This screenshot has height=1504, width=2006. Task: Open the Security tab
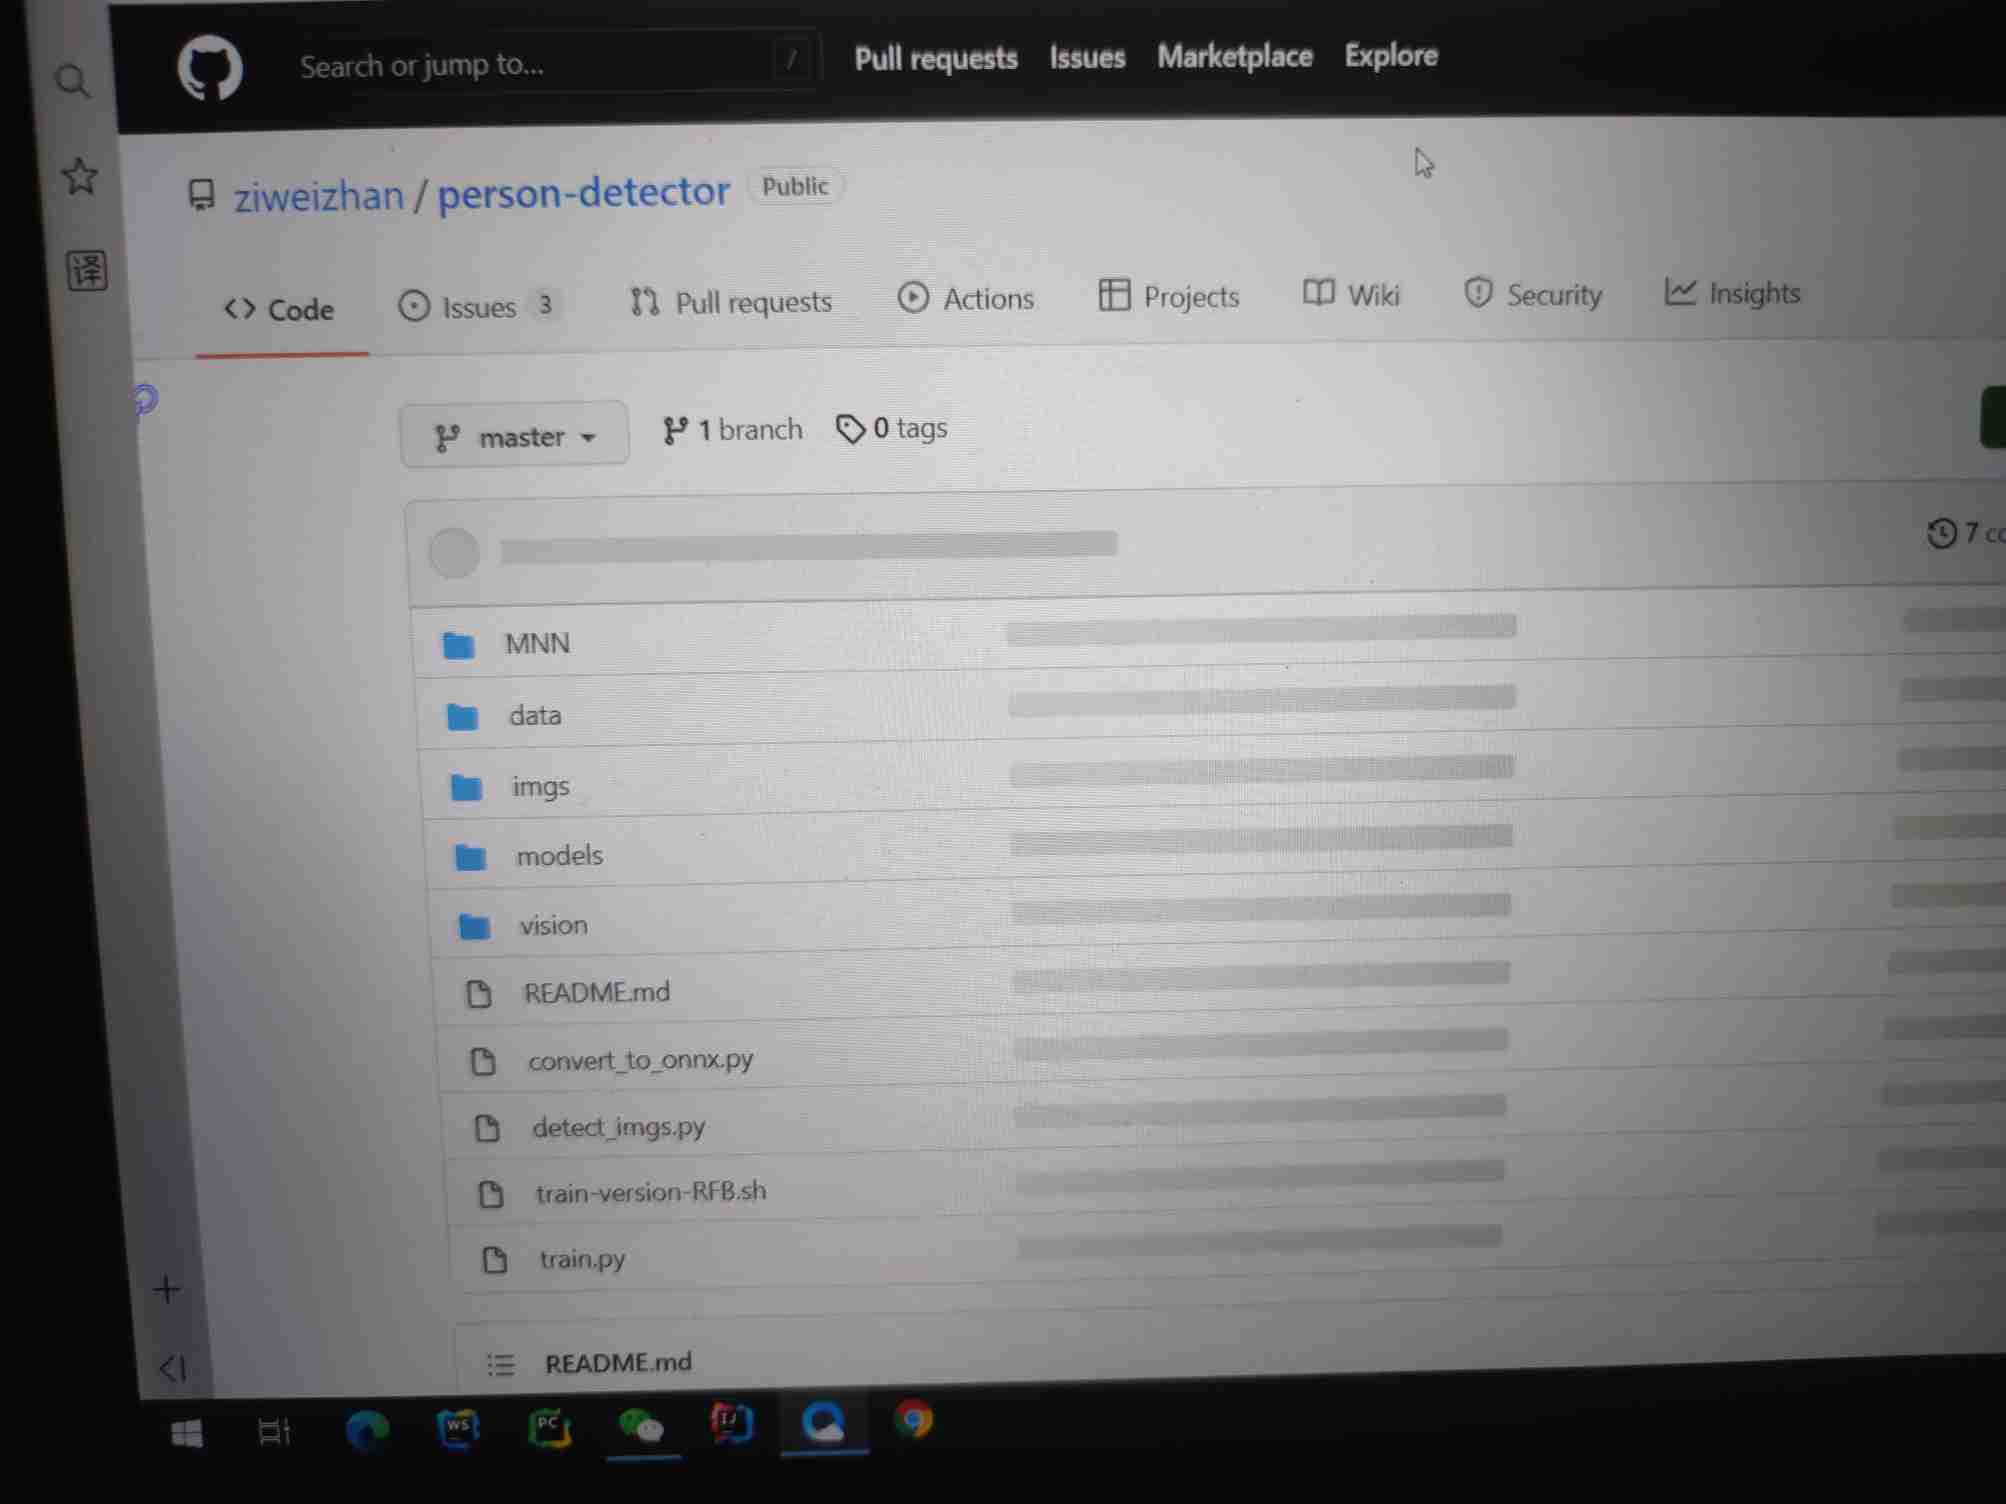coord(1533,294)
